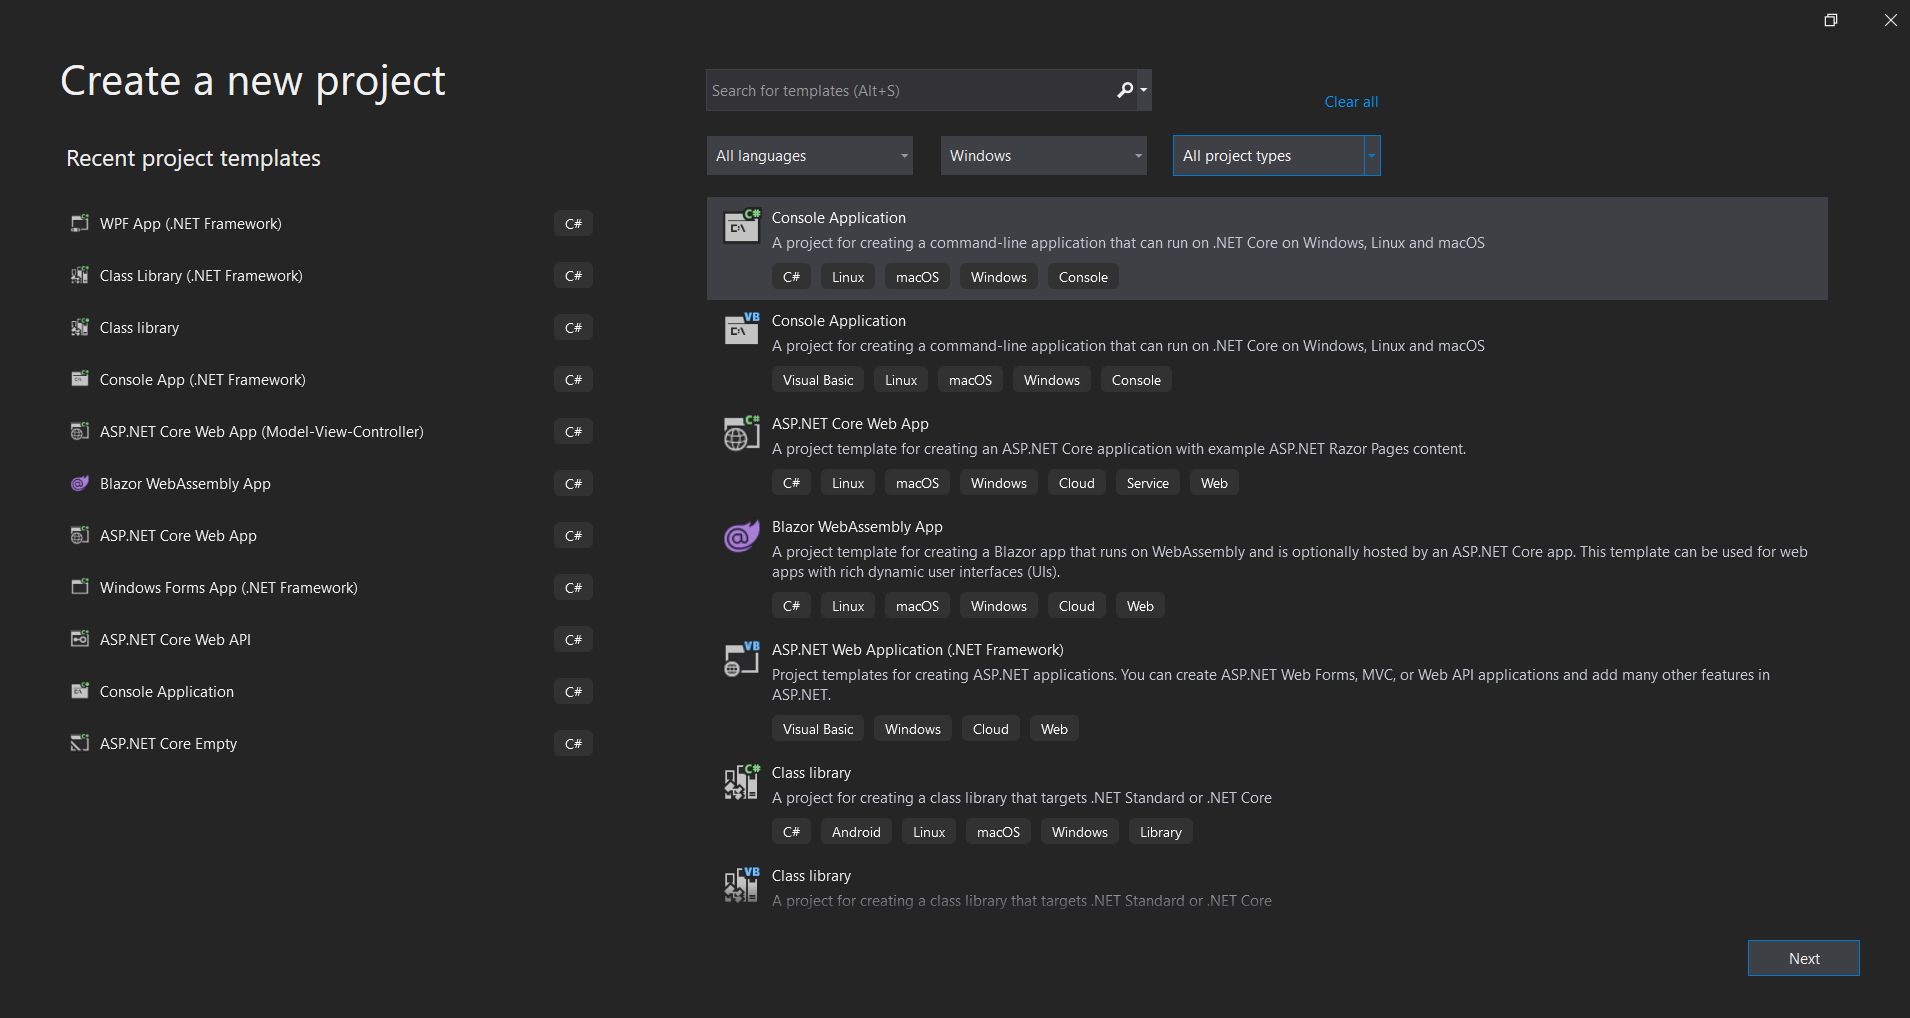Click the purple Blazor WebAssembly App icon in template list
Image resolution: width=1910 pixels, height=1018 pixels.
(742, 536)
